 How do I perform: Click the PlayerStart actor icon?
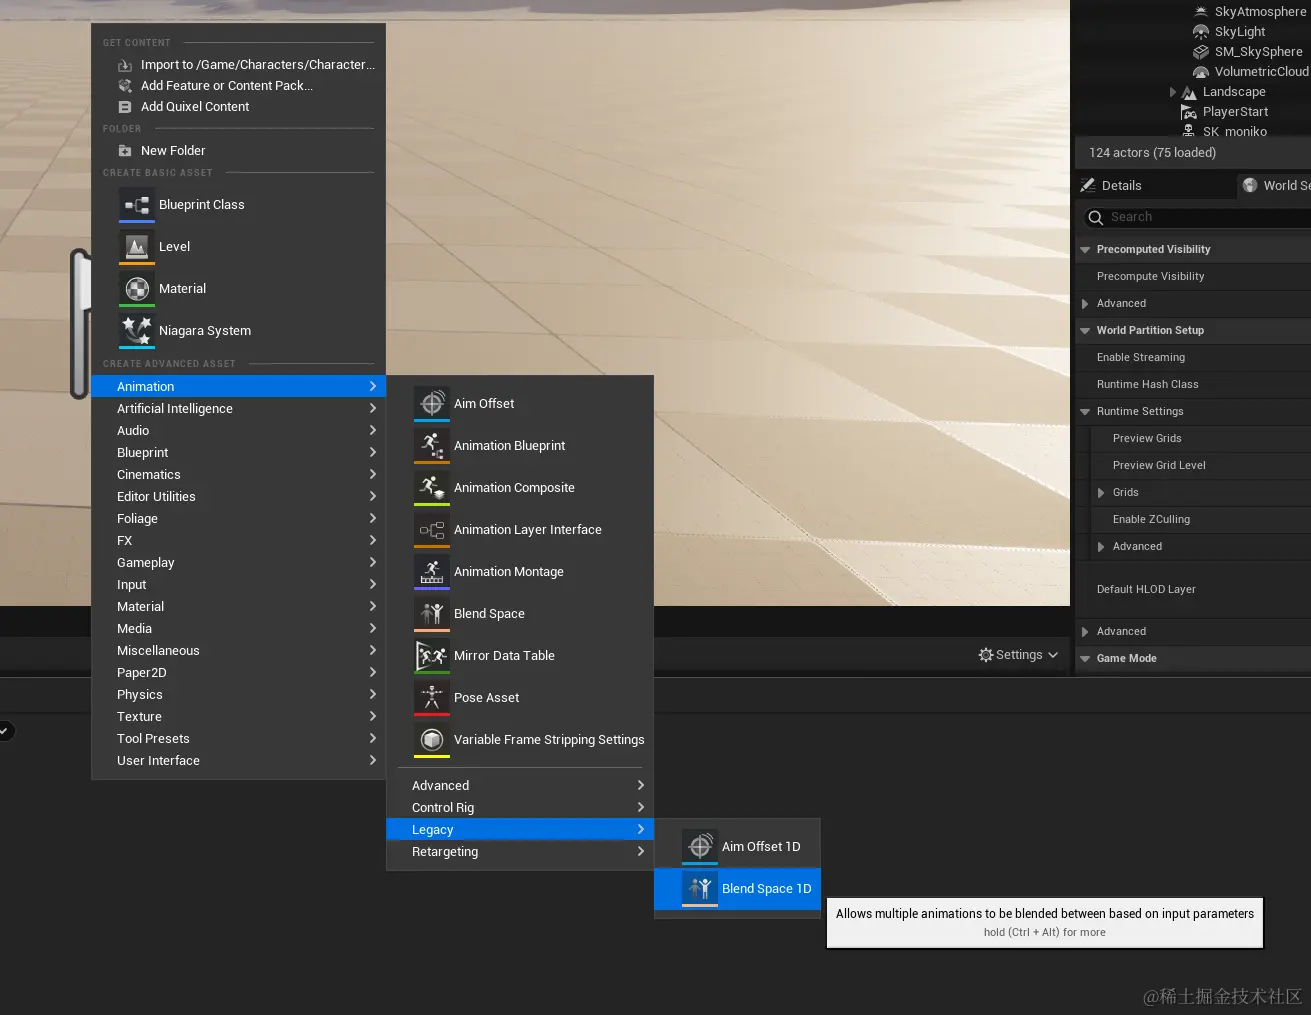point(1189,112)
